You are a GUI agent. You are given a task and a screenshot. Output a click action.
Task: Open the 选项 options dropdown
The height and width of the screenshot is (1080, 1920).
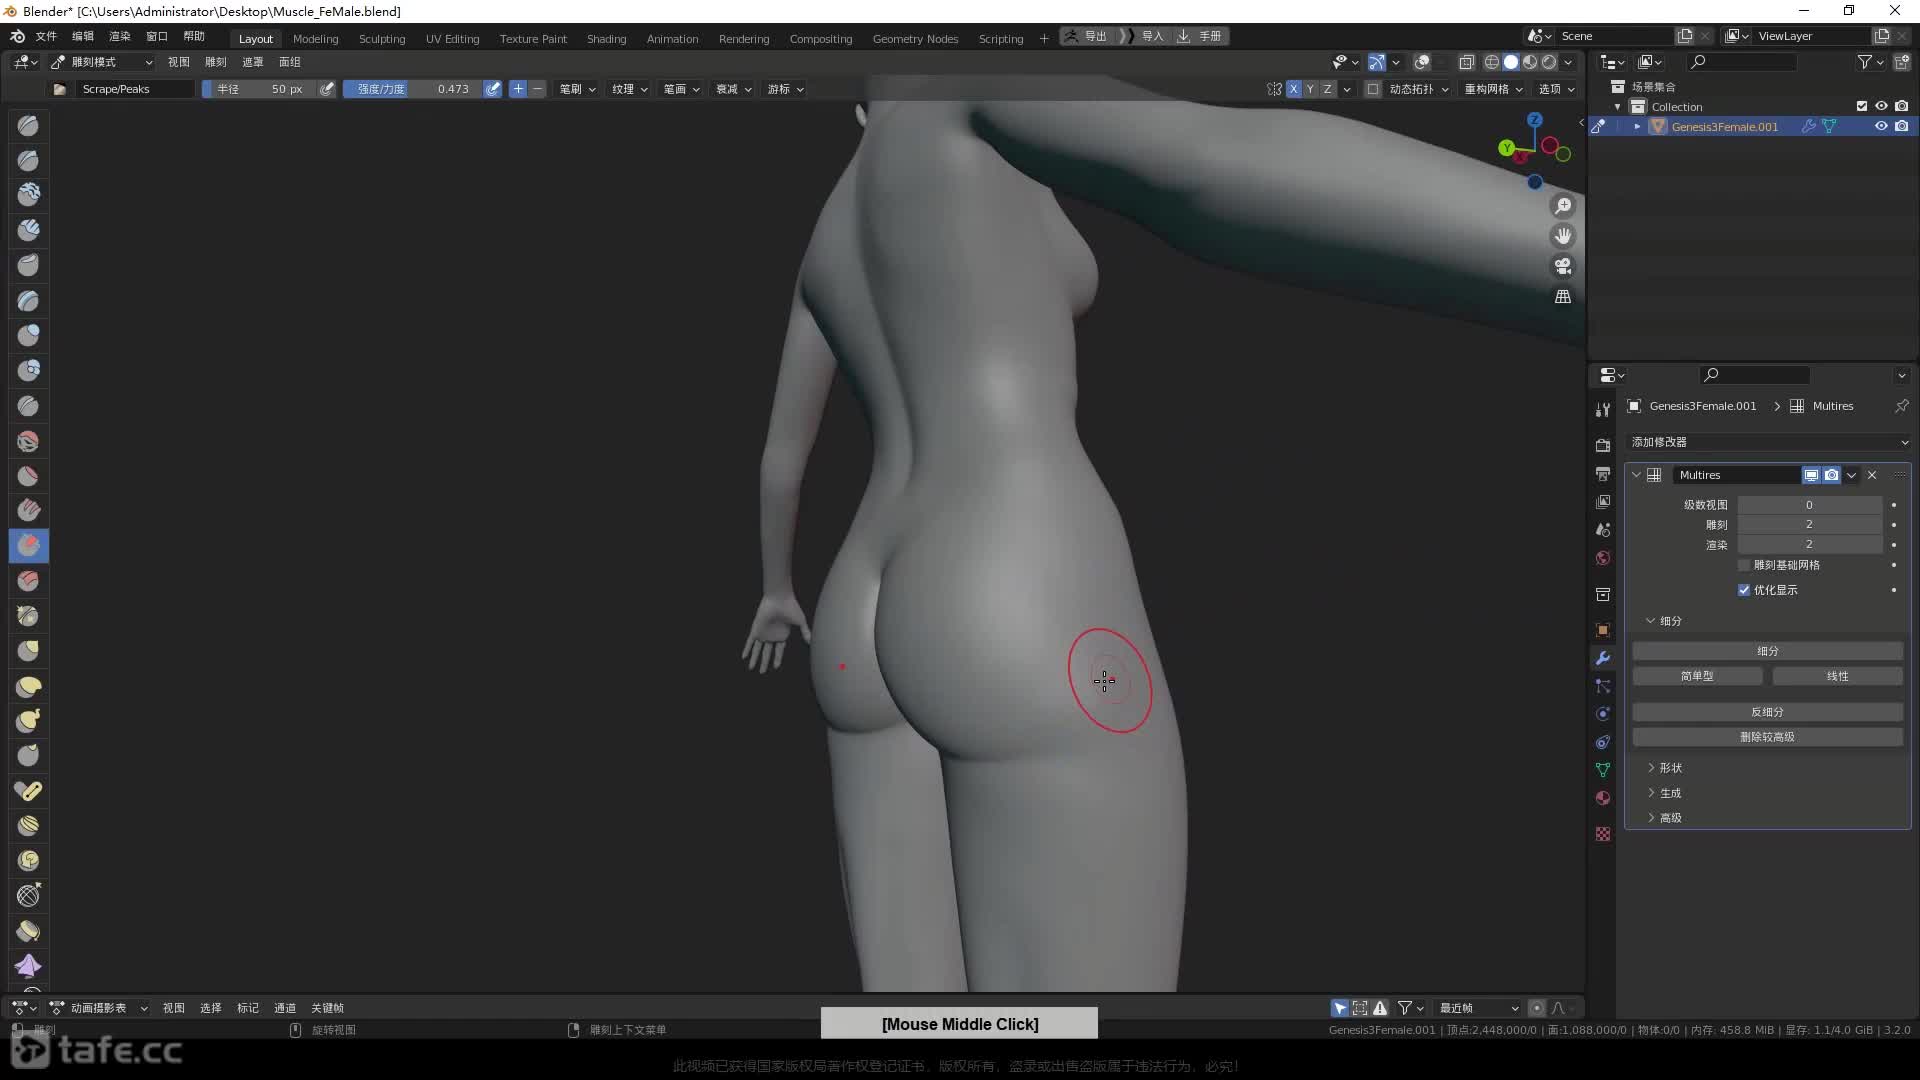(x=1556, y=89)
